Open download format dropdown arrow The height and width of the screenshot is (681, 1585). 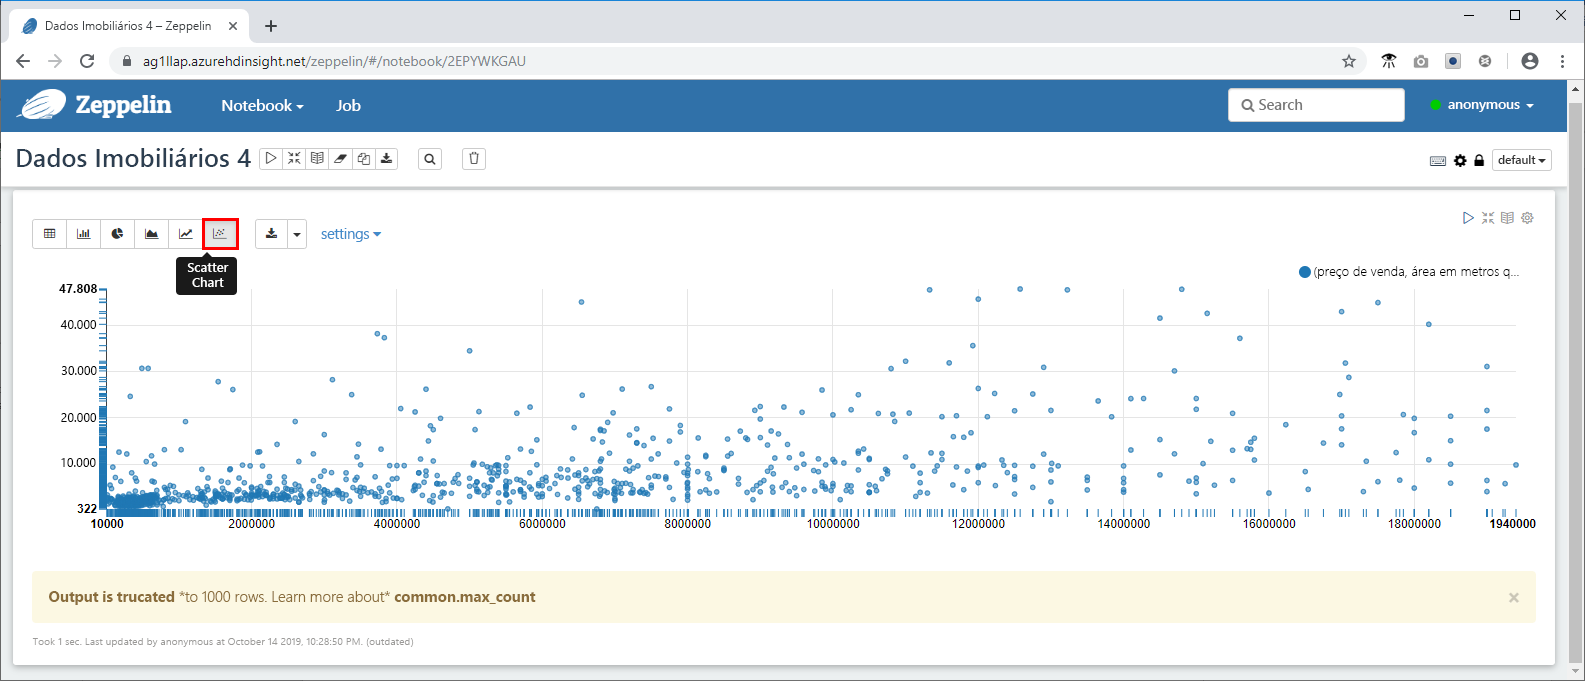(297, 234)
